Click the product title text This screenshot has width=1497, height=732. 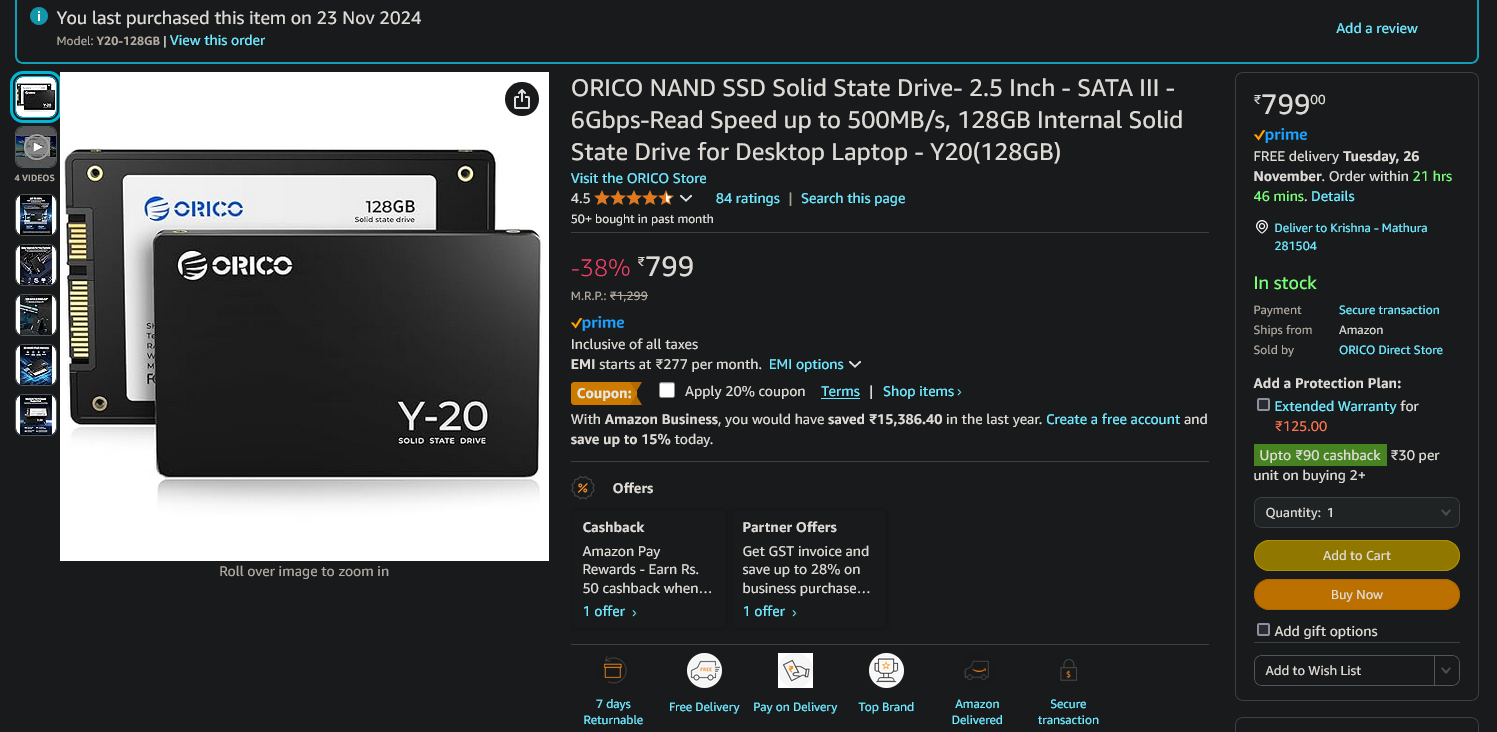click(877, 120)
